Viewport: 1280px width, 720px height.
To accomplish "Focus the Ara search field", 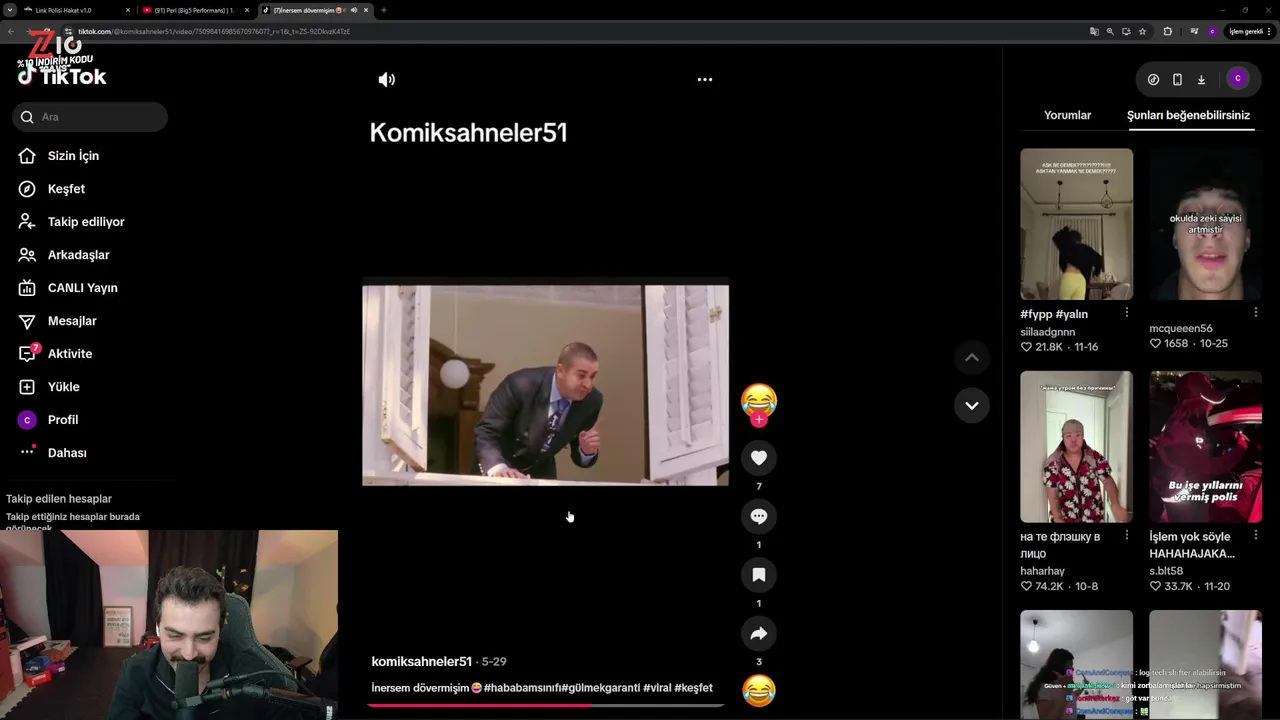I will tap(90, 117).
